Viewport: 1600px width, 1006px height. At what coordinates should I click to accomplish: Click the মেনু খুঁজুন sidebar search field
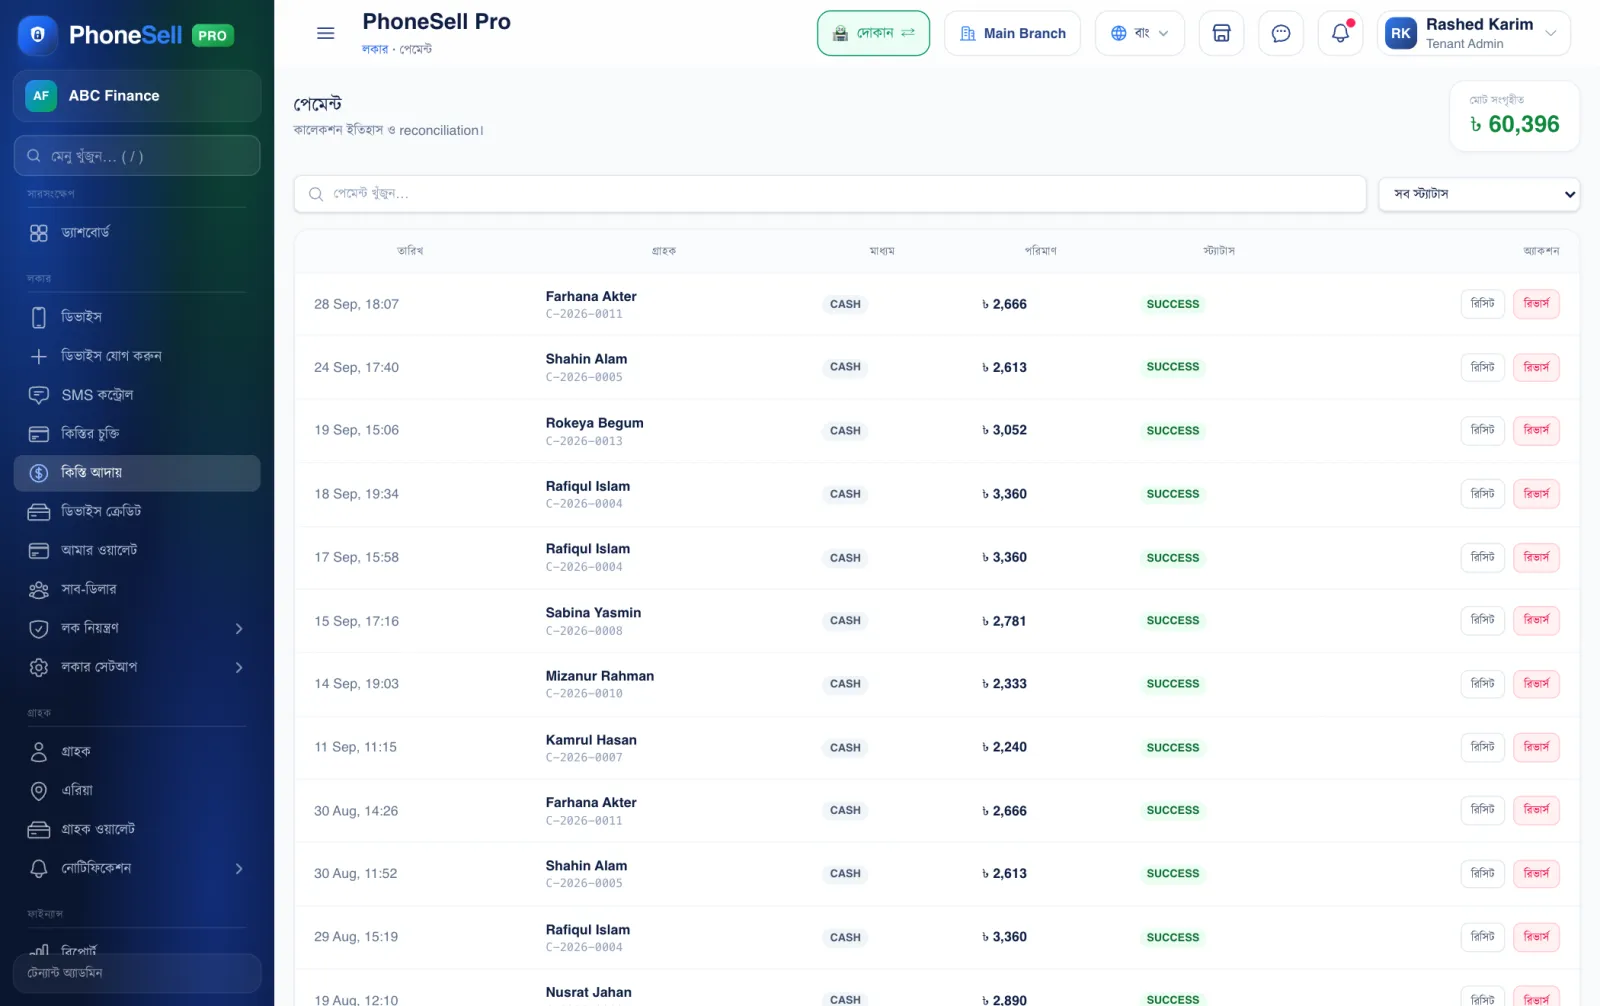[x=137, y=156]
